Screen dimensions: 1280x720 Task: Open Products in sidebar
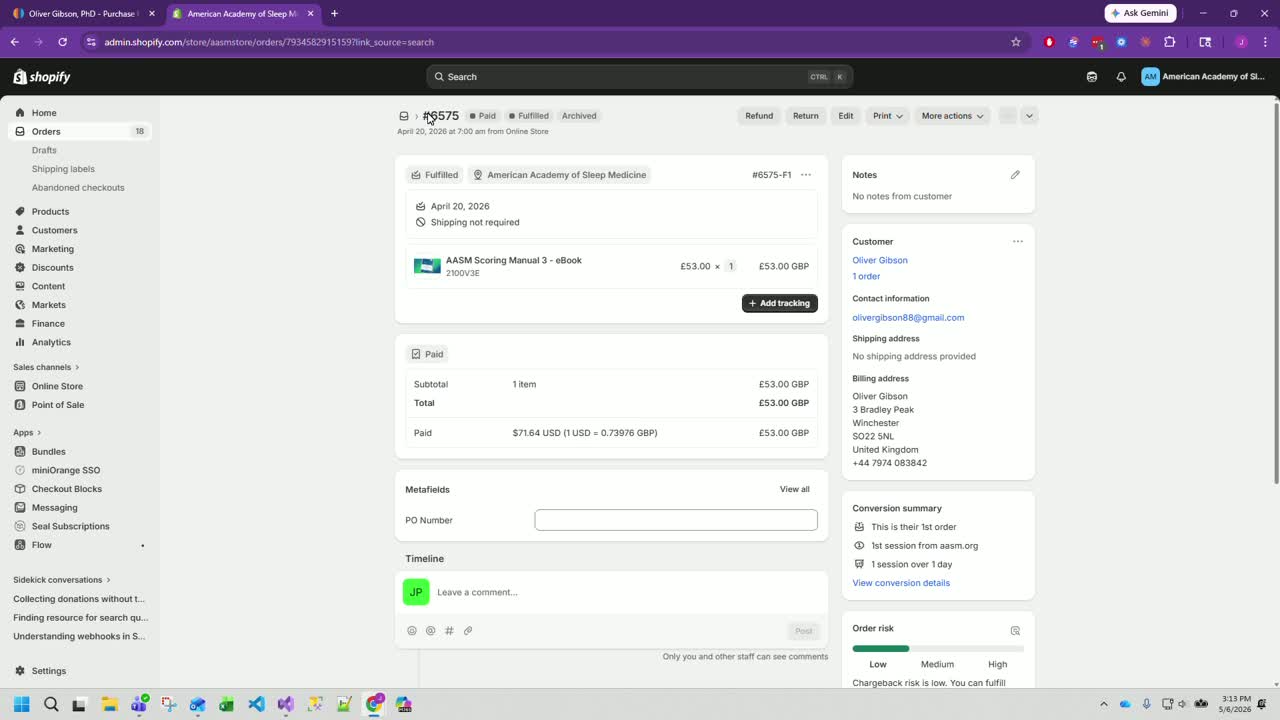(80, 212)
